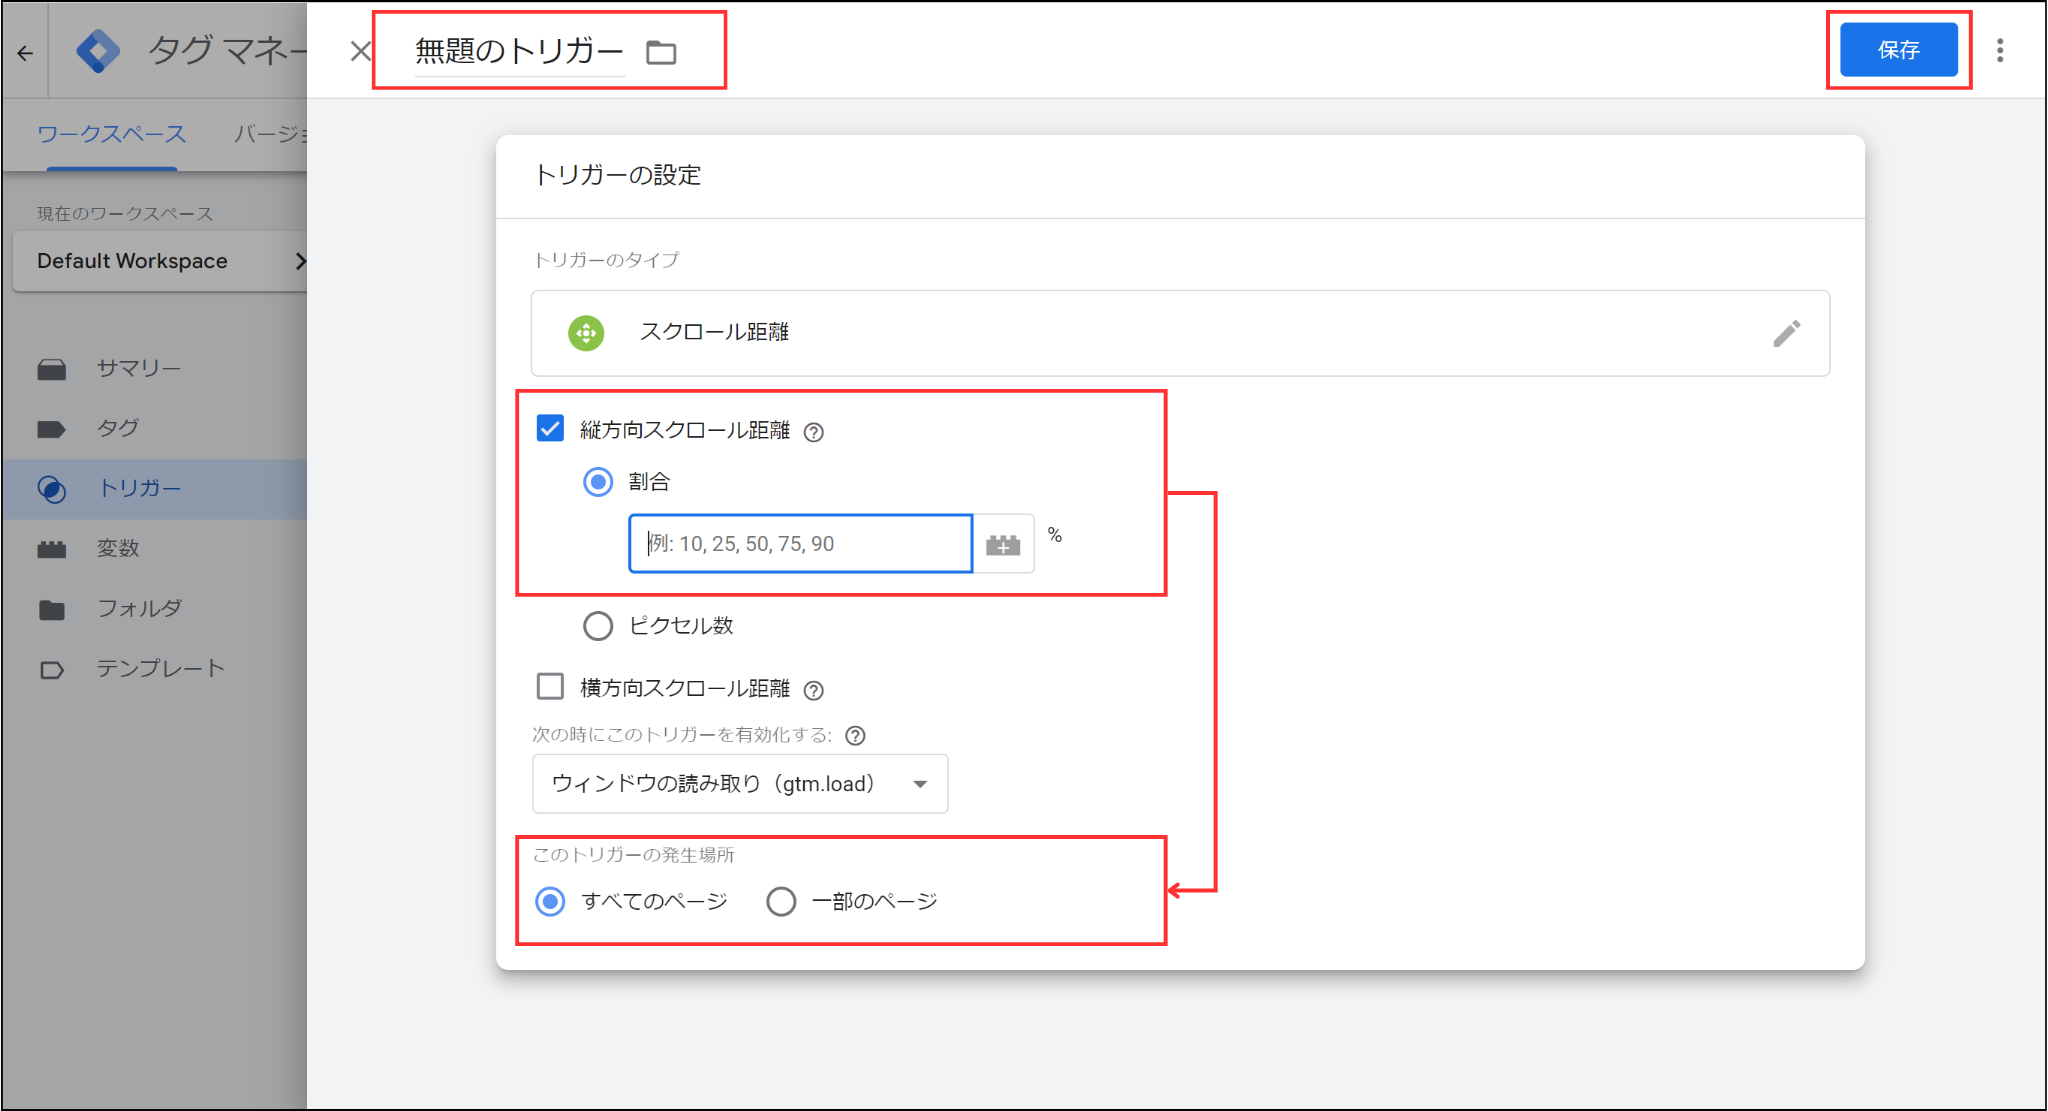Close the trigger editor with X
This screenshot has height=1111, width=2048.
click(x=361, y=51)
